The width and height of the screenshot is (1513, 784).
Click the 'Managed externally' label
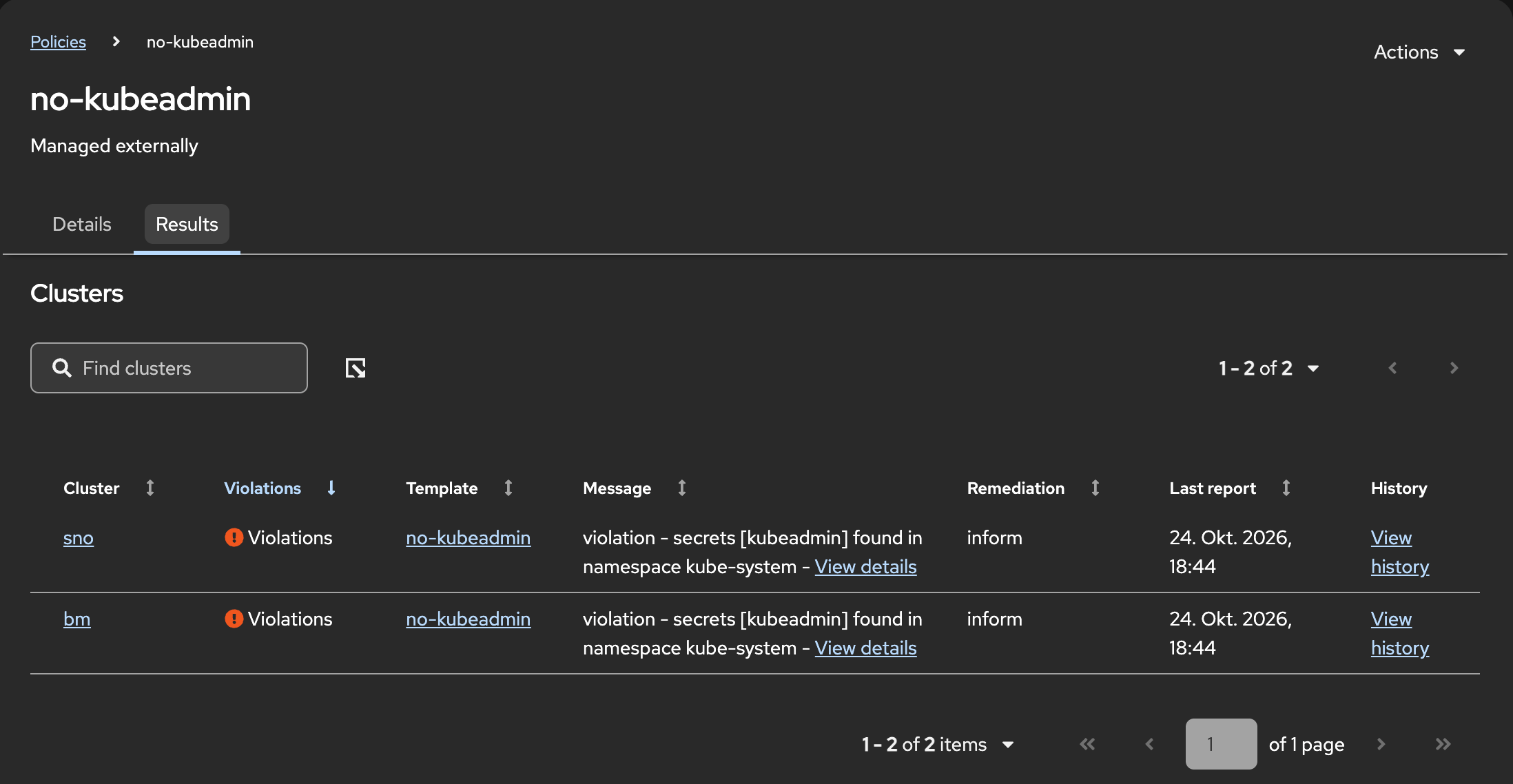pos(114,146)
